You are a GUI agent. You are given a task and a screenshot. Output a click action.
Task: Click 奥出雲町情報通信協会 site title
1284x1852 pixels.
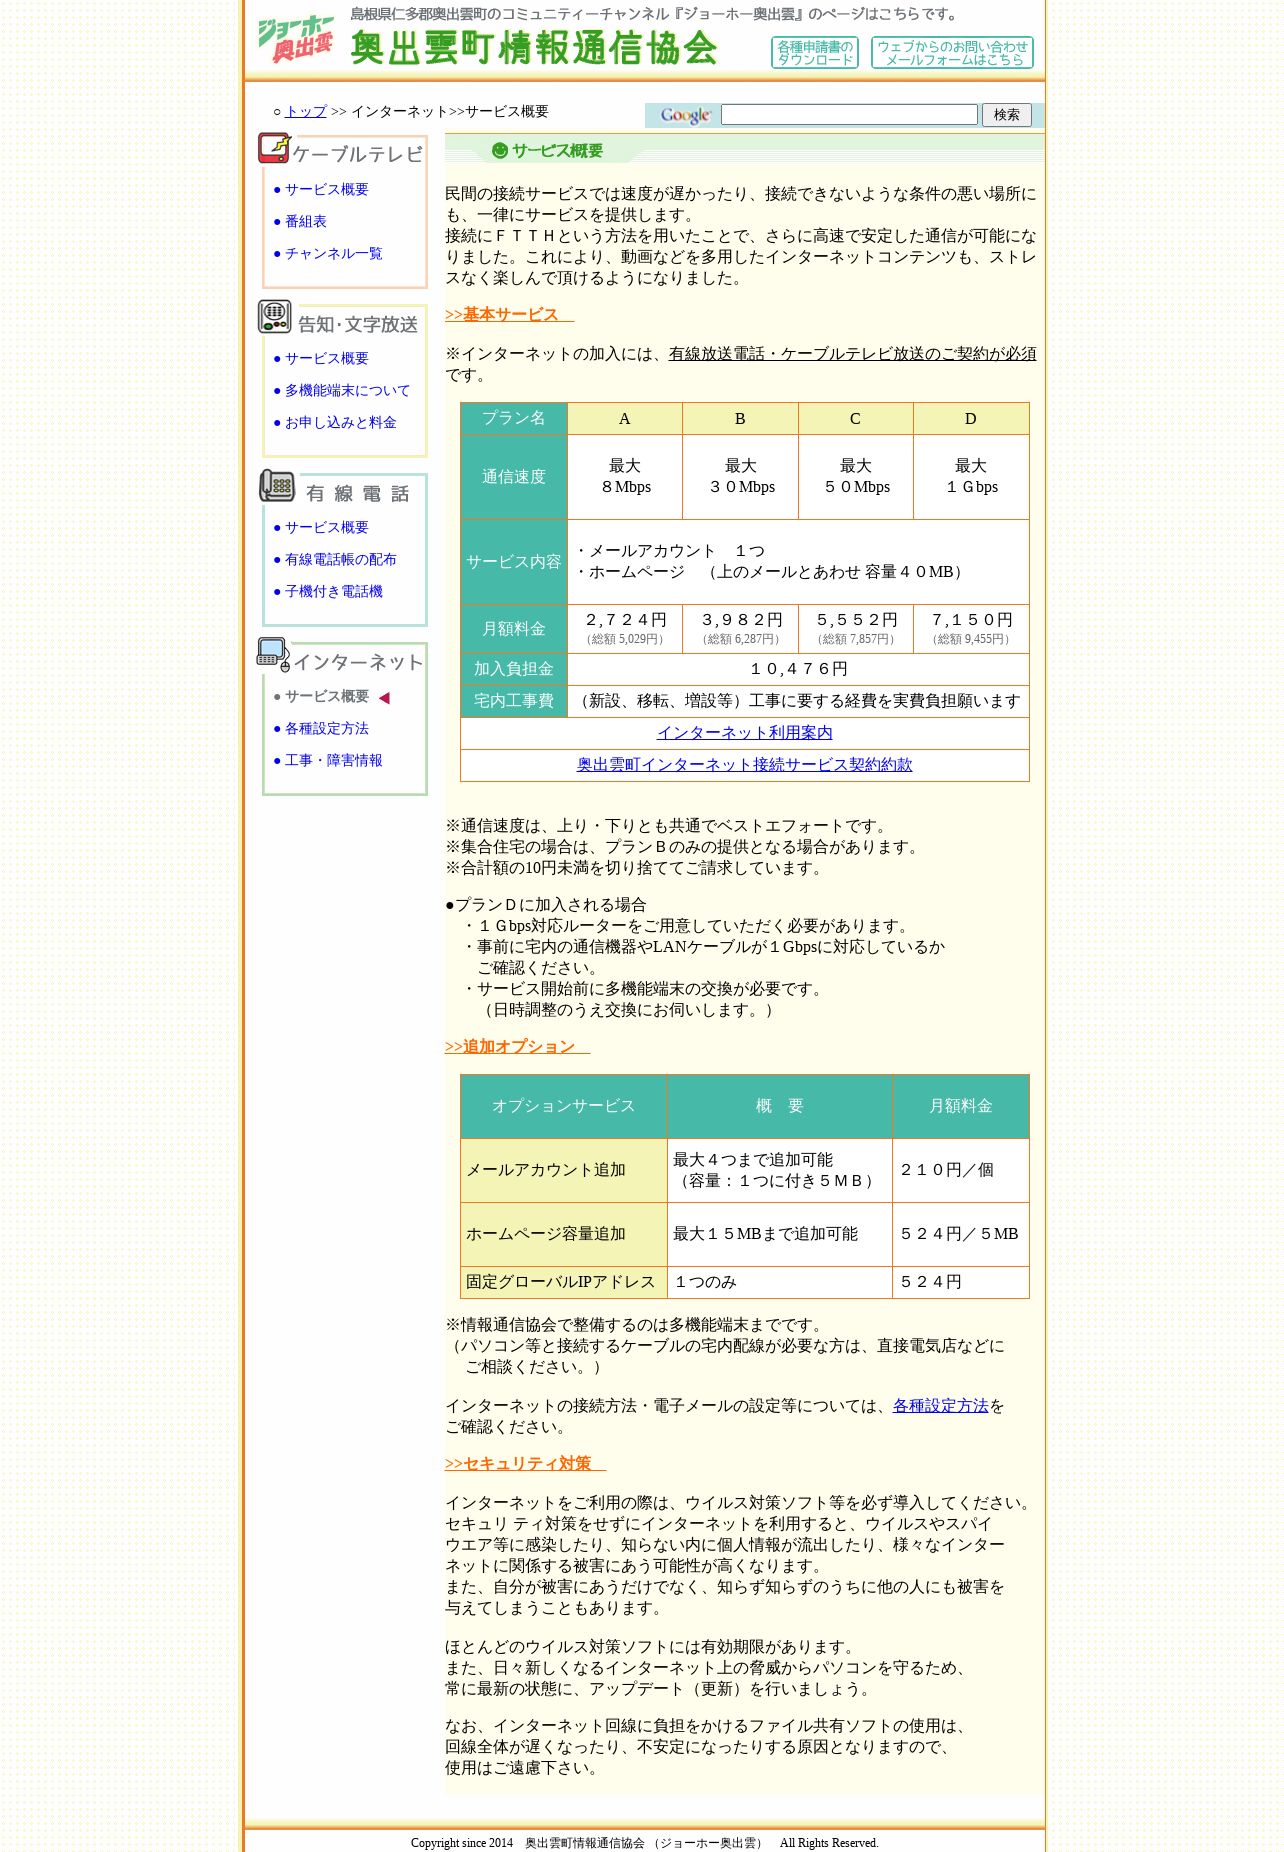coord(534,48)
